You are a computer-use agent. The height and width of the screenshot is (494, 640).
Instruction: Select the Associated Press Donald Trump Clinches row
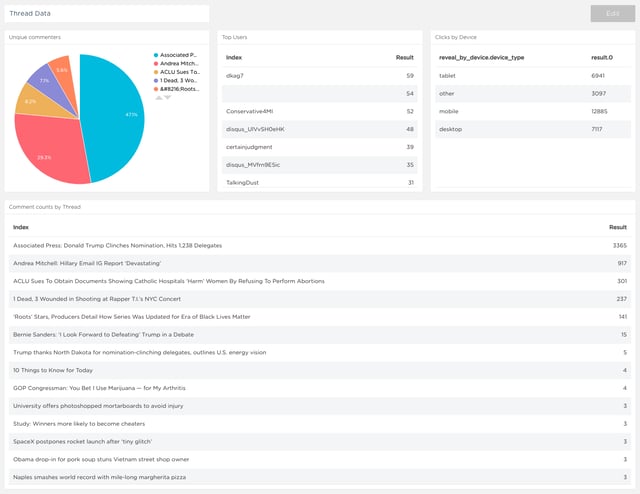(x=320, y=245)
